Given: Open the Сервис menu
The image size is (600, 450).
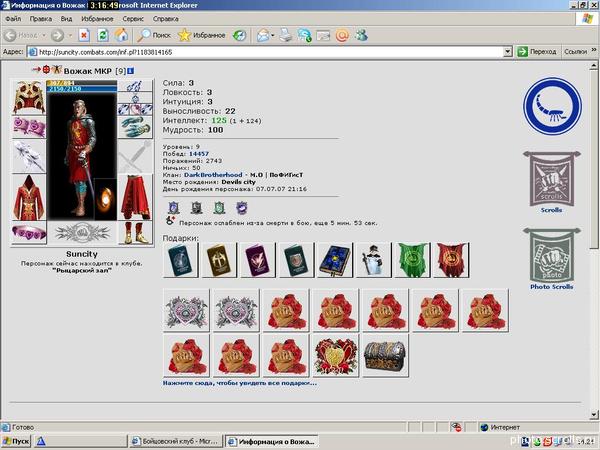Looking at the screenshot, I should [x=133, y=18].
